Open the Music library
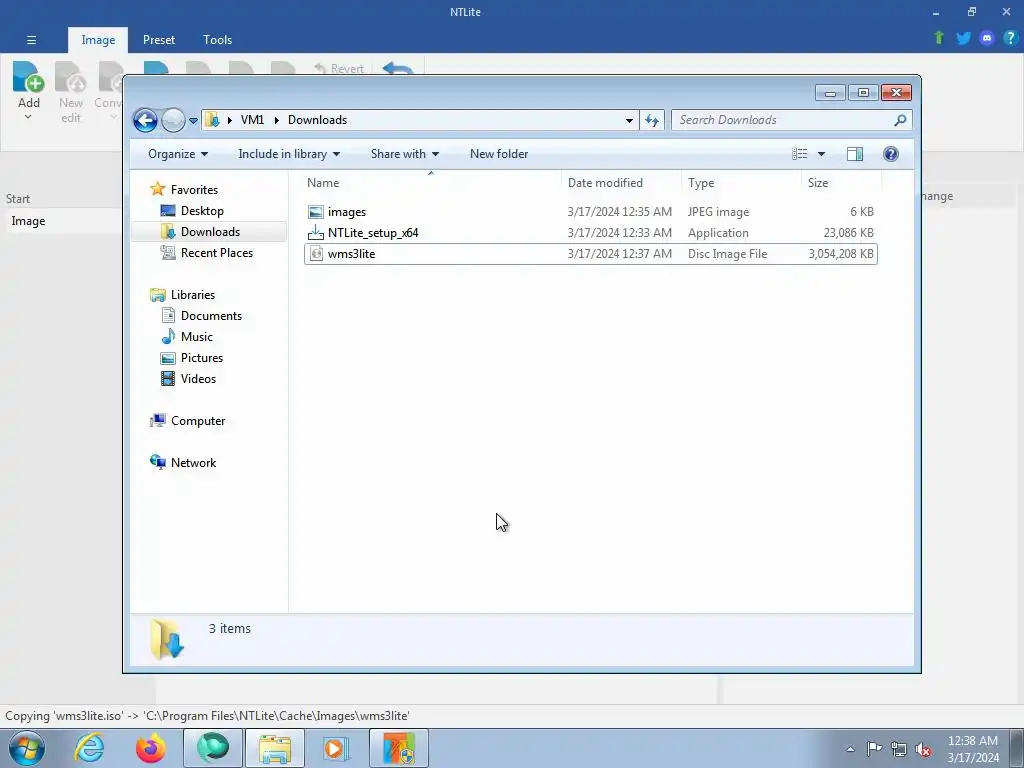Screen dimensions: 1024x768 [x=196, y=336]
